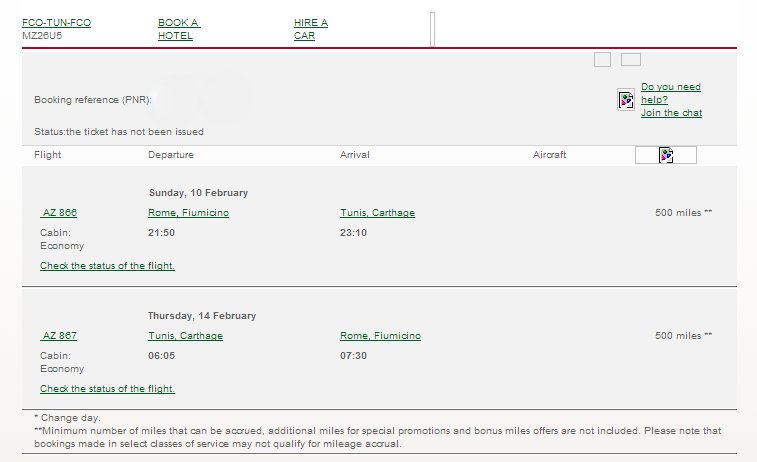Click the broken image icon in flight header
The width and height of the screenshot is (757, 462).
click(666, 155)
